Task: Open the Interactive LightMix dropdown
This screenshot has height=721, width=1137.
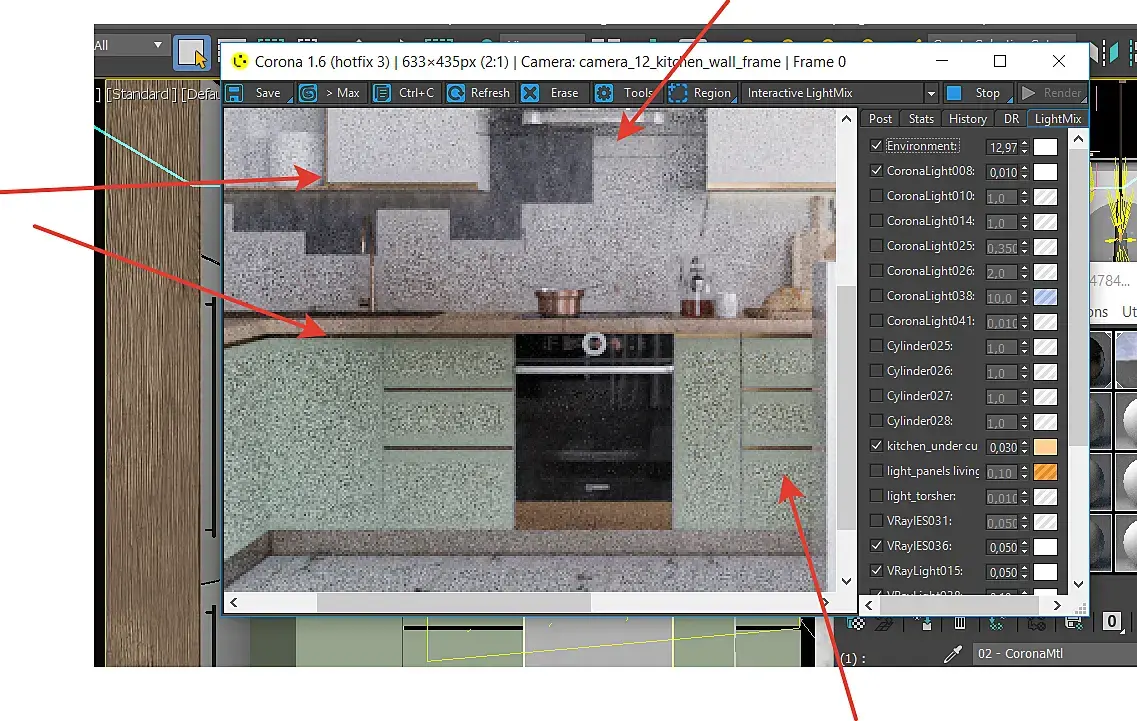Action: coord(930,94)
